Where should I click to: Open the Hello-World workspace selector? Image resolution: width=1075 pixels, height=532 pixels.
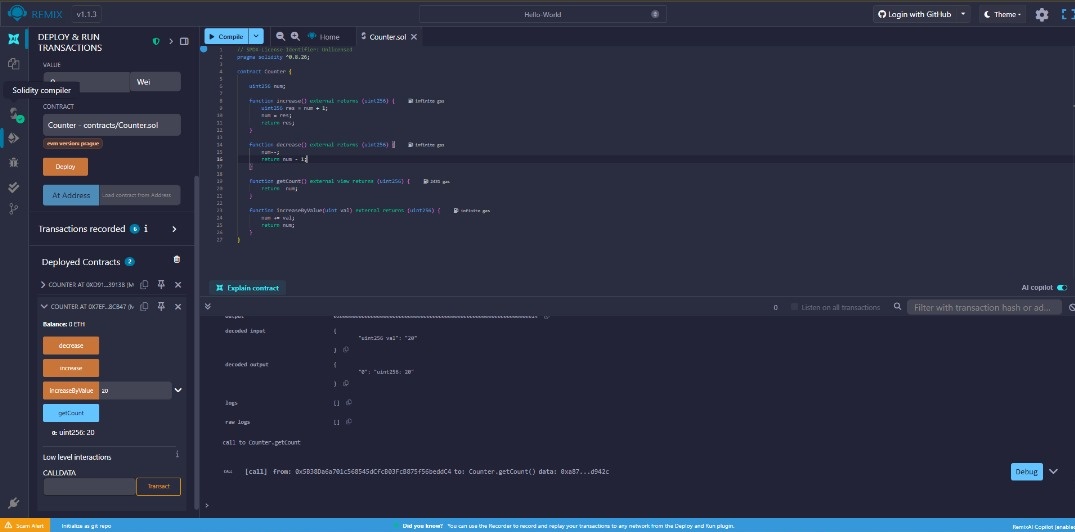tap(542, 14)
